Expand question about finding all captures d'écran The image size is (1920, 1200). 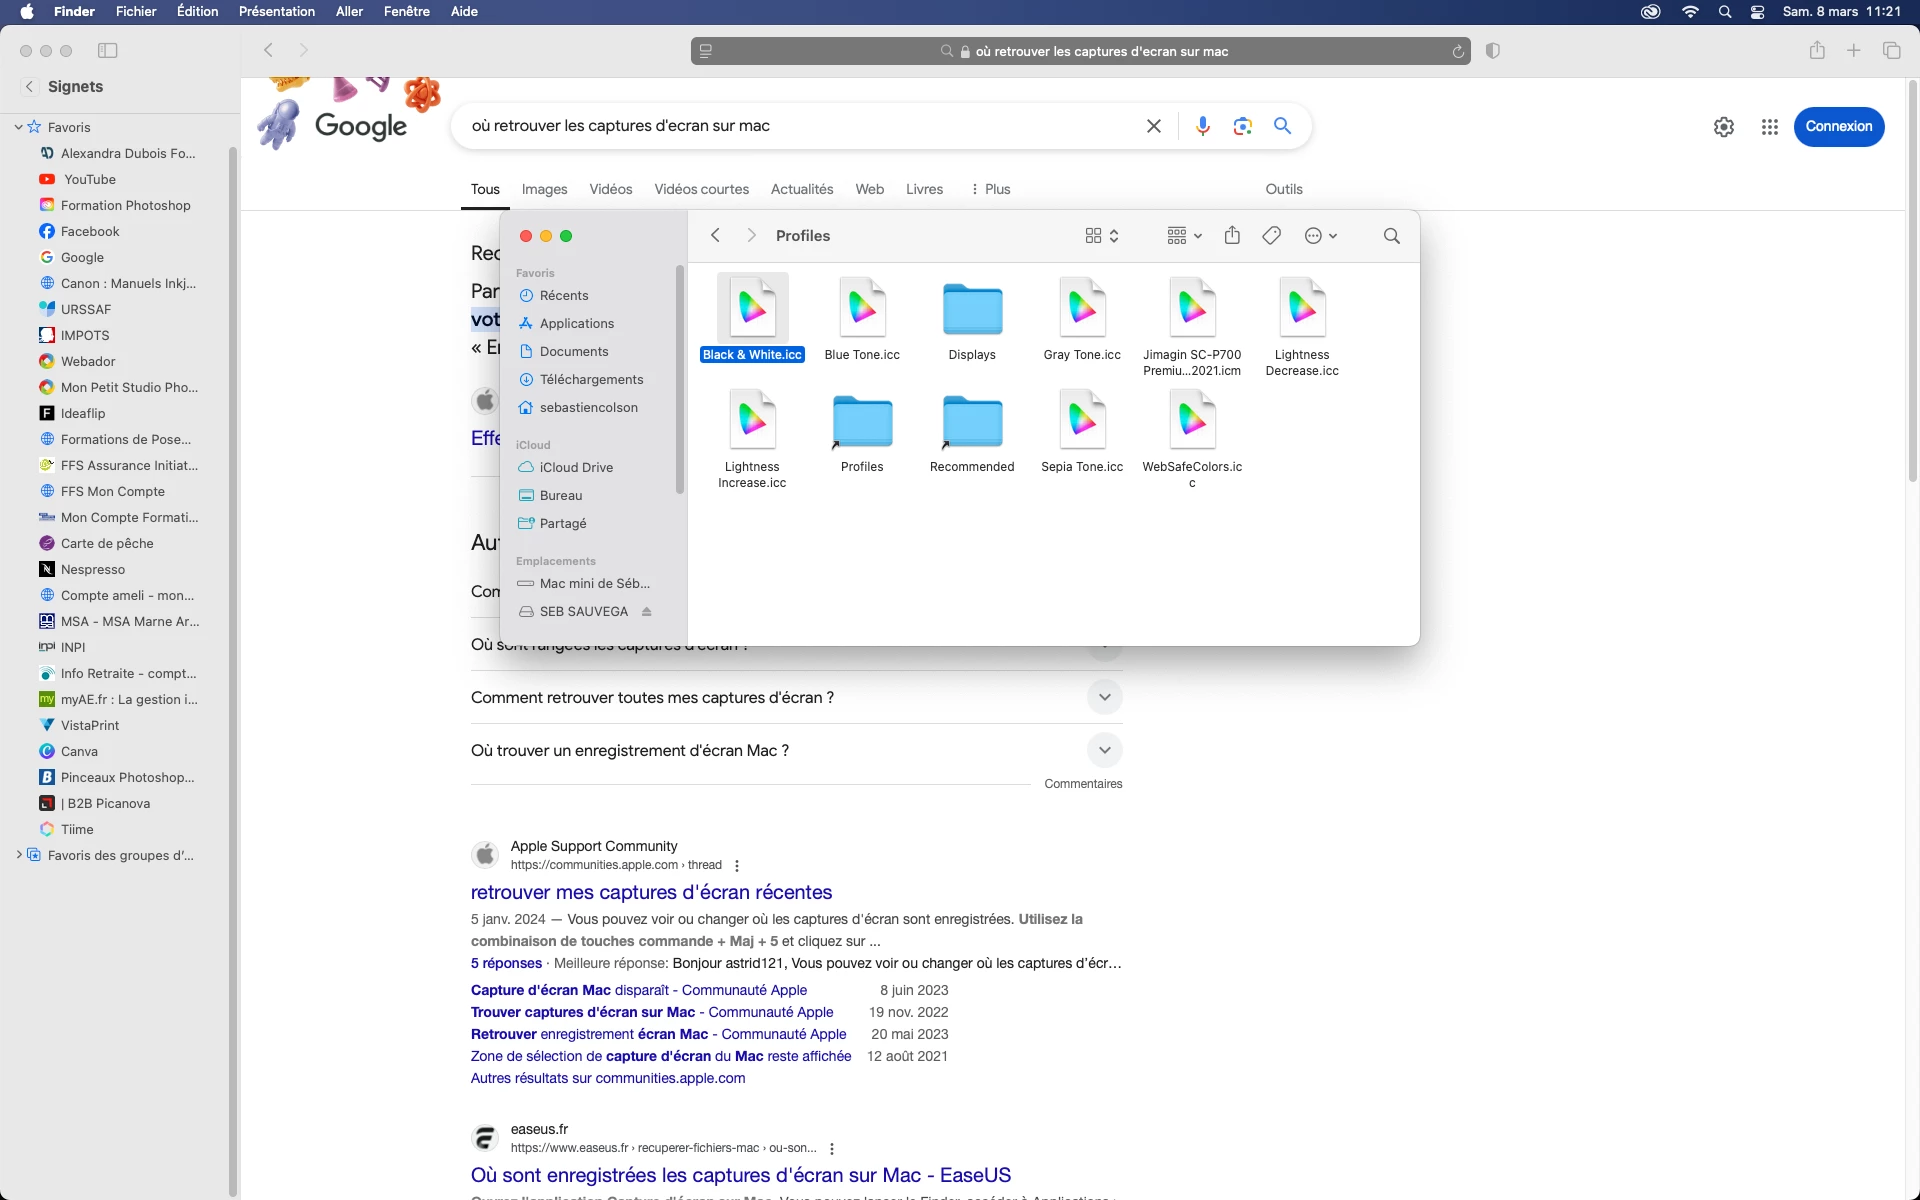pos(1104,697)
